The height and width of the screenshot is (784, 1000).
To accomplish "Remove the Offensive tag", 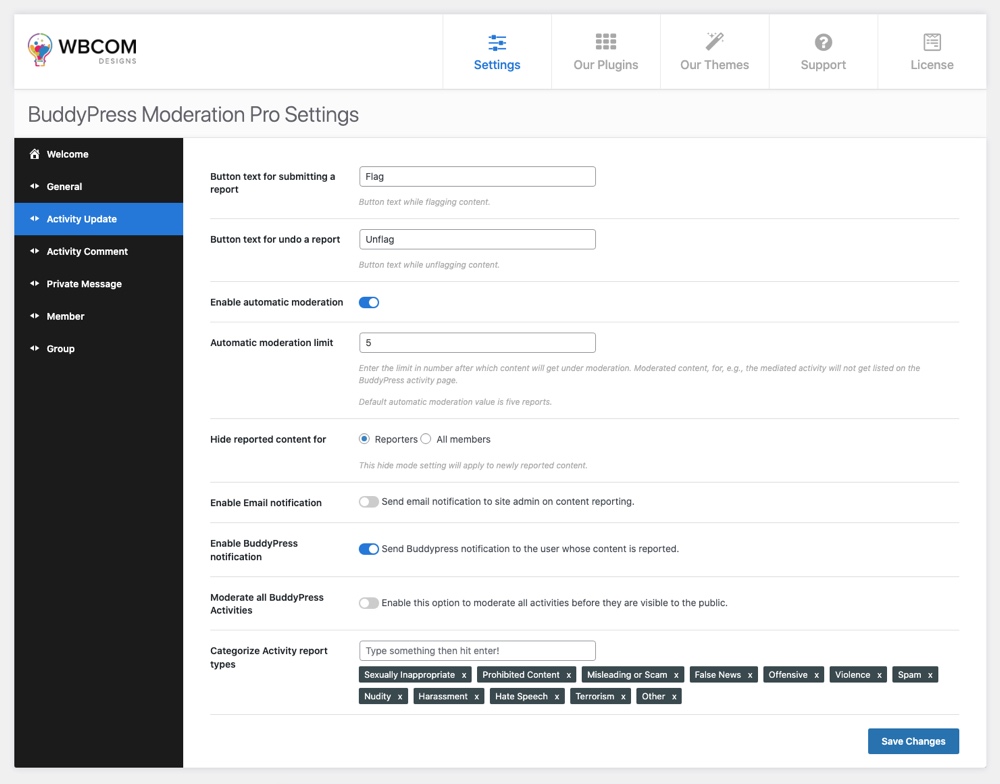I will 816,675.
